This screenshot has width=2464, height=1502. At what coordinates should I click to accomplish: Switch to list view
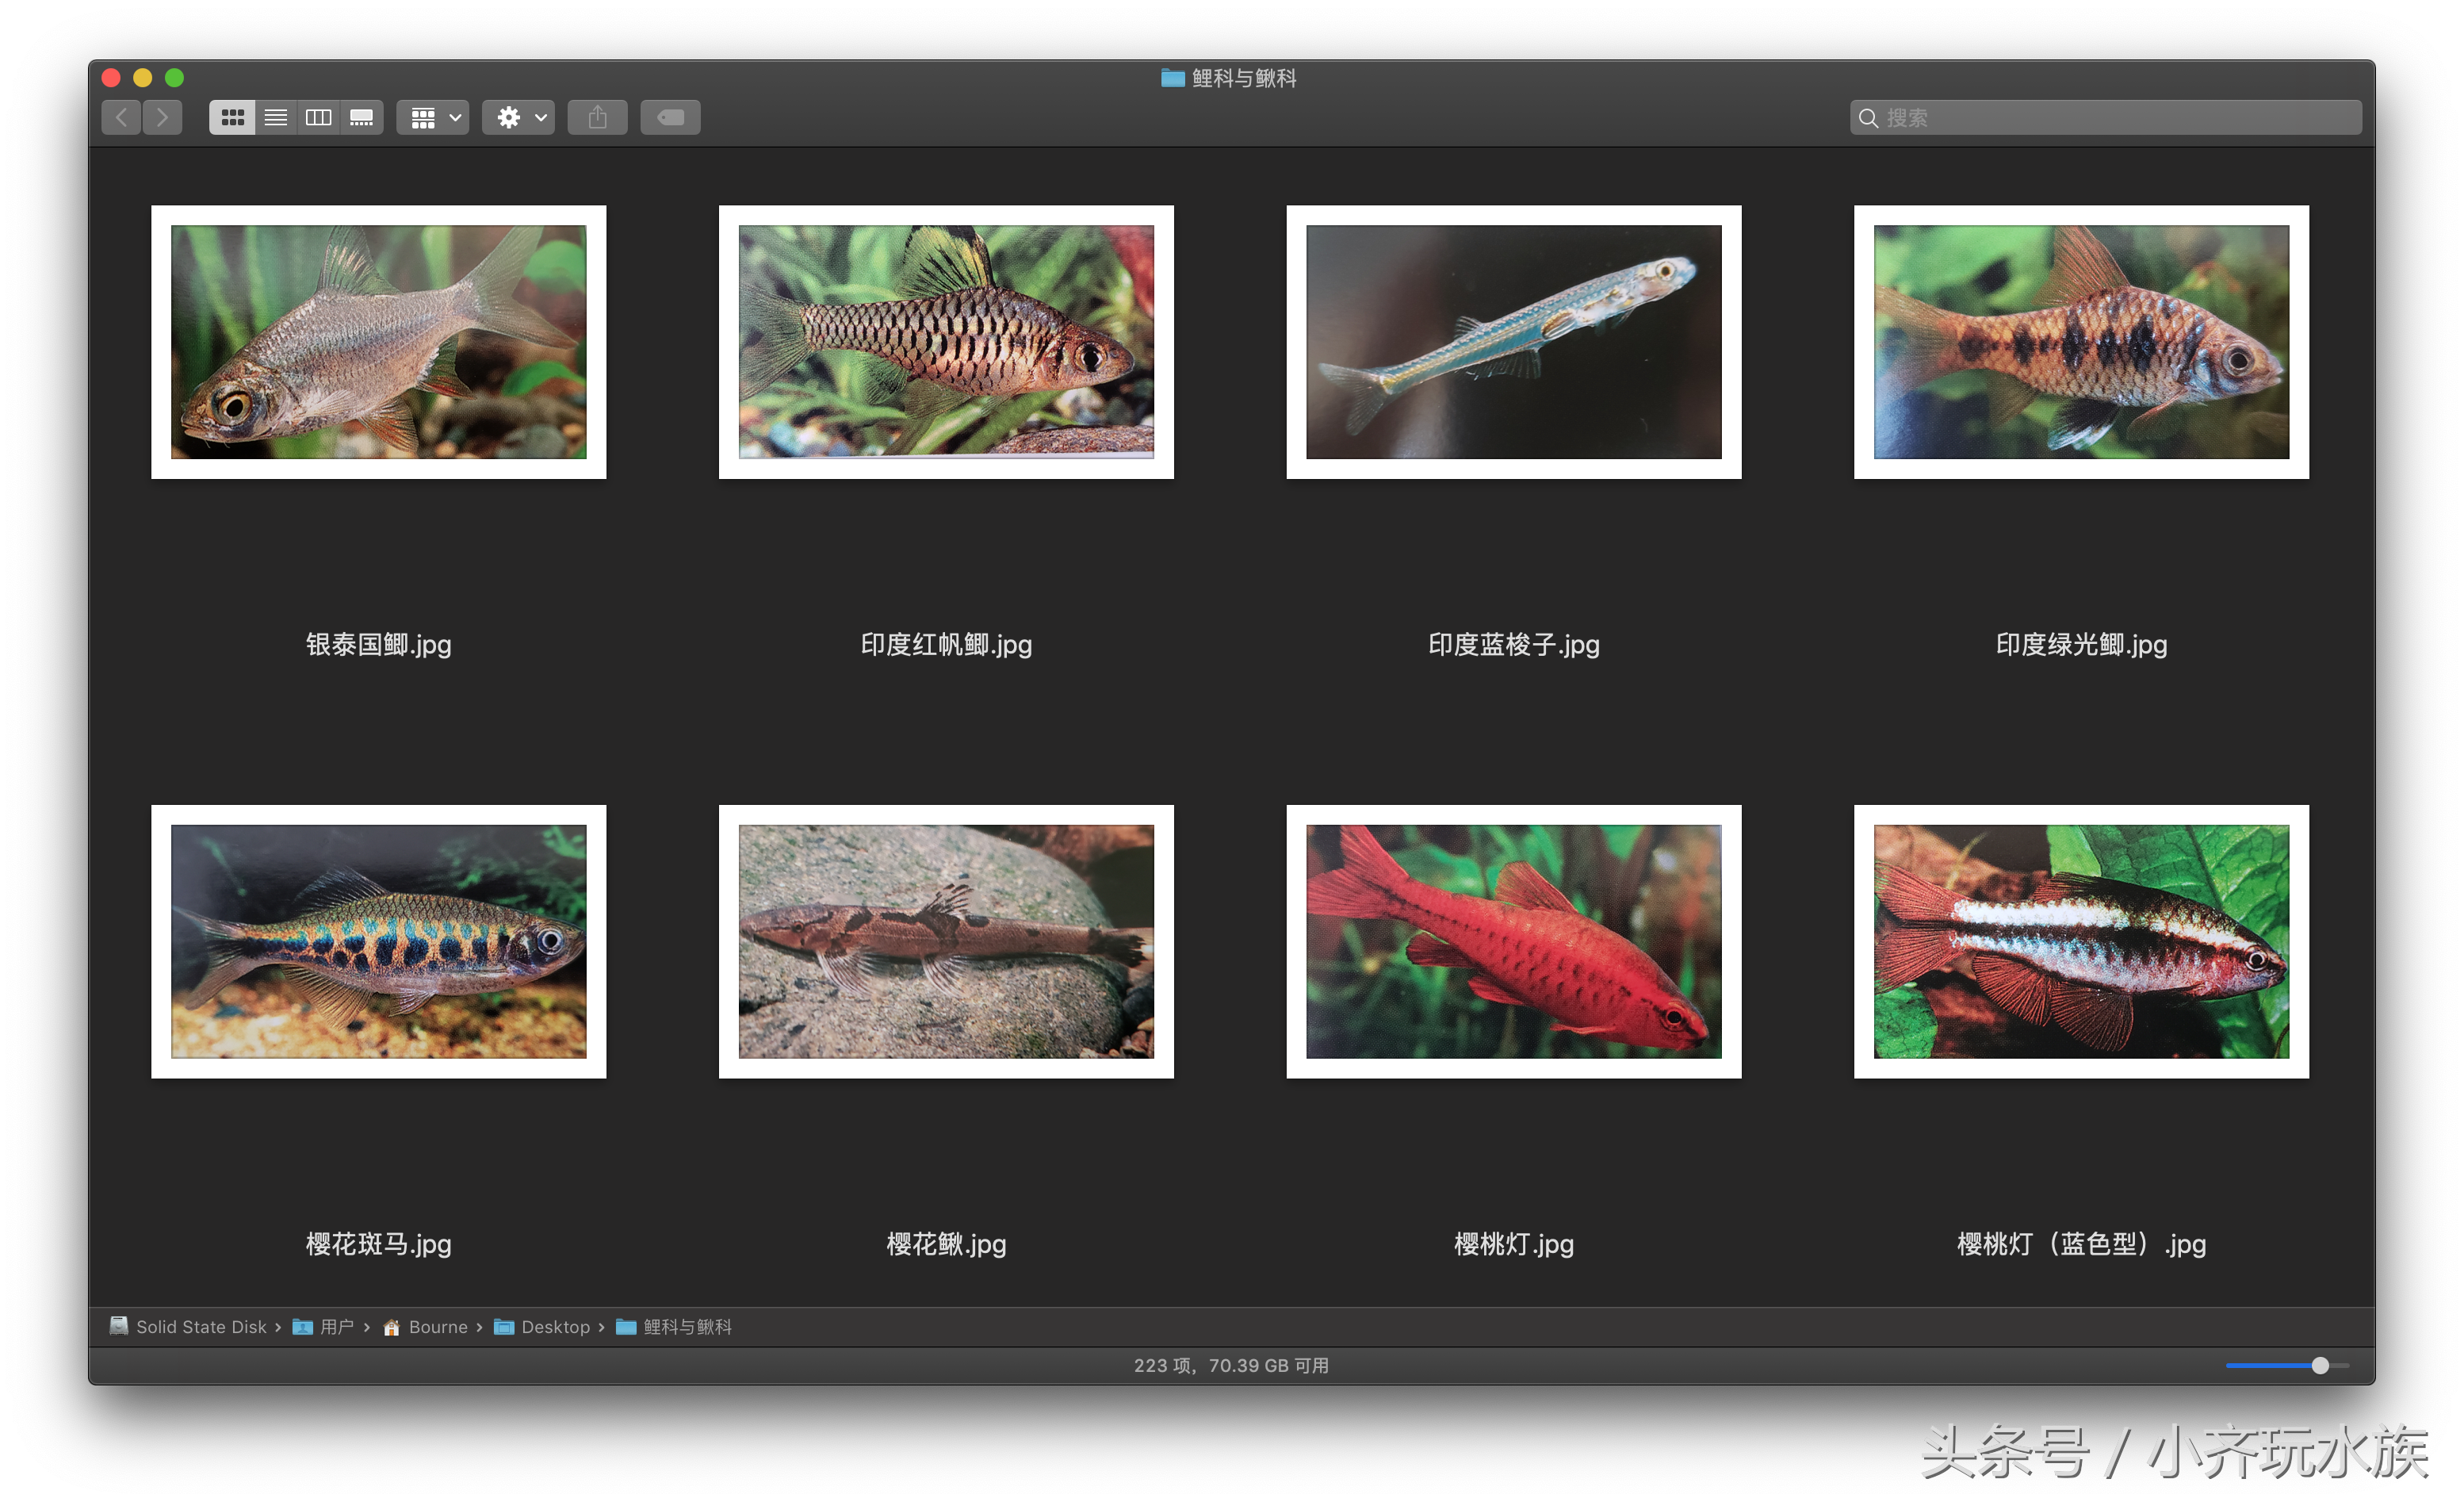pos(276,118)
